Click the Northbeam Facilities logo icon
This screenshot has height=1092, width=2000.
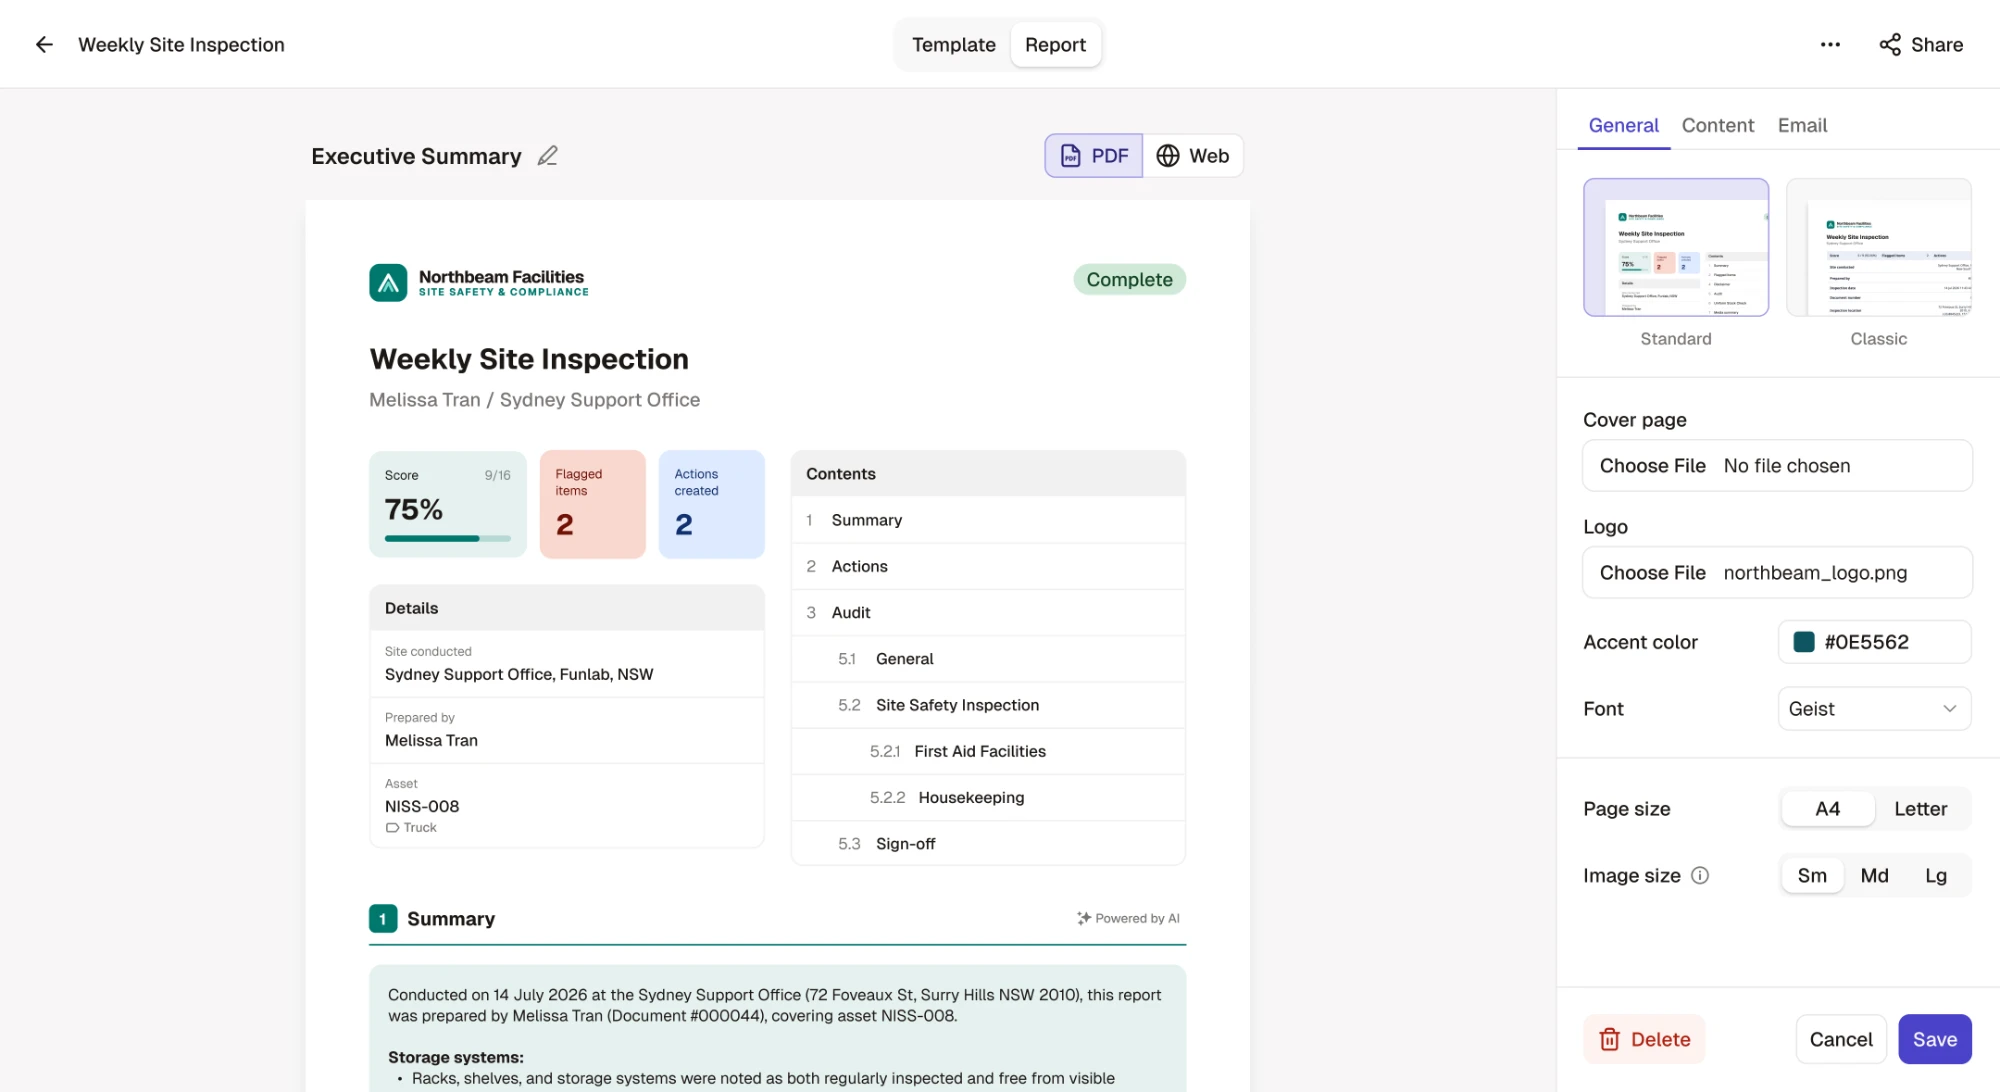[388, 283]
